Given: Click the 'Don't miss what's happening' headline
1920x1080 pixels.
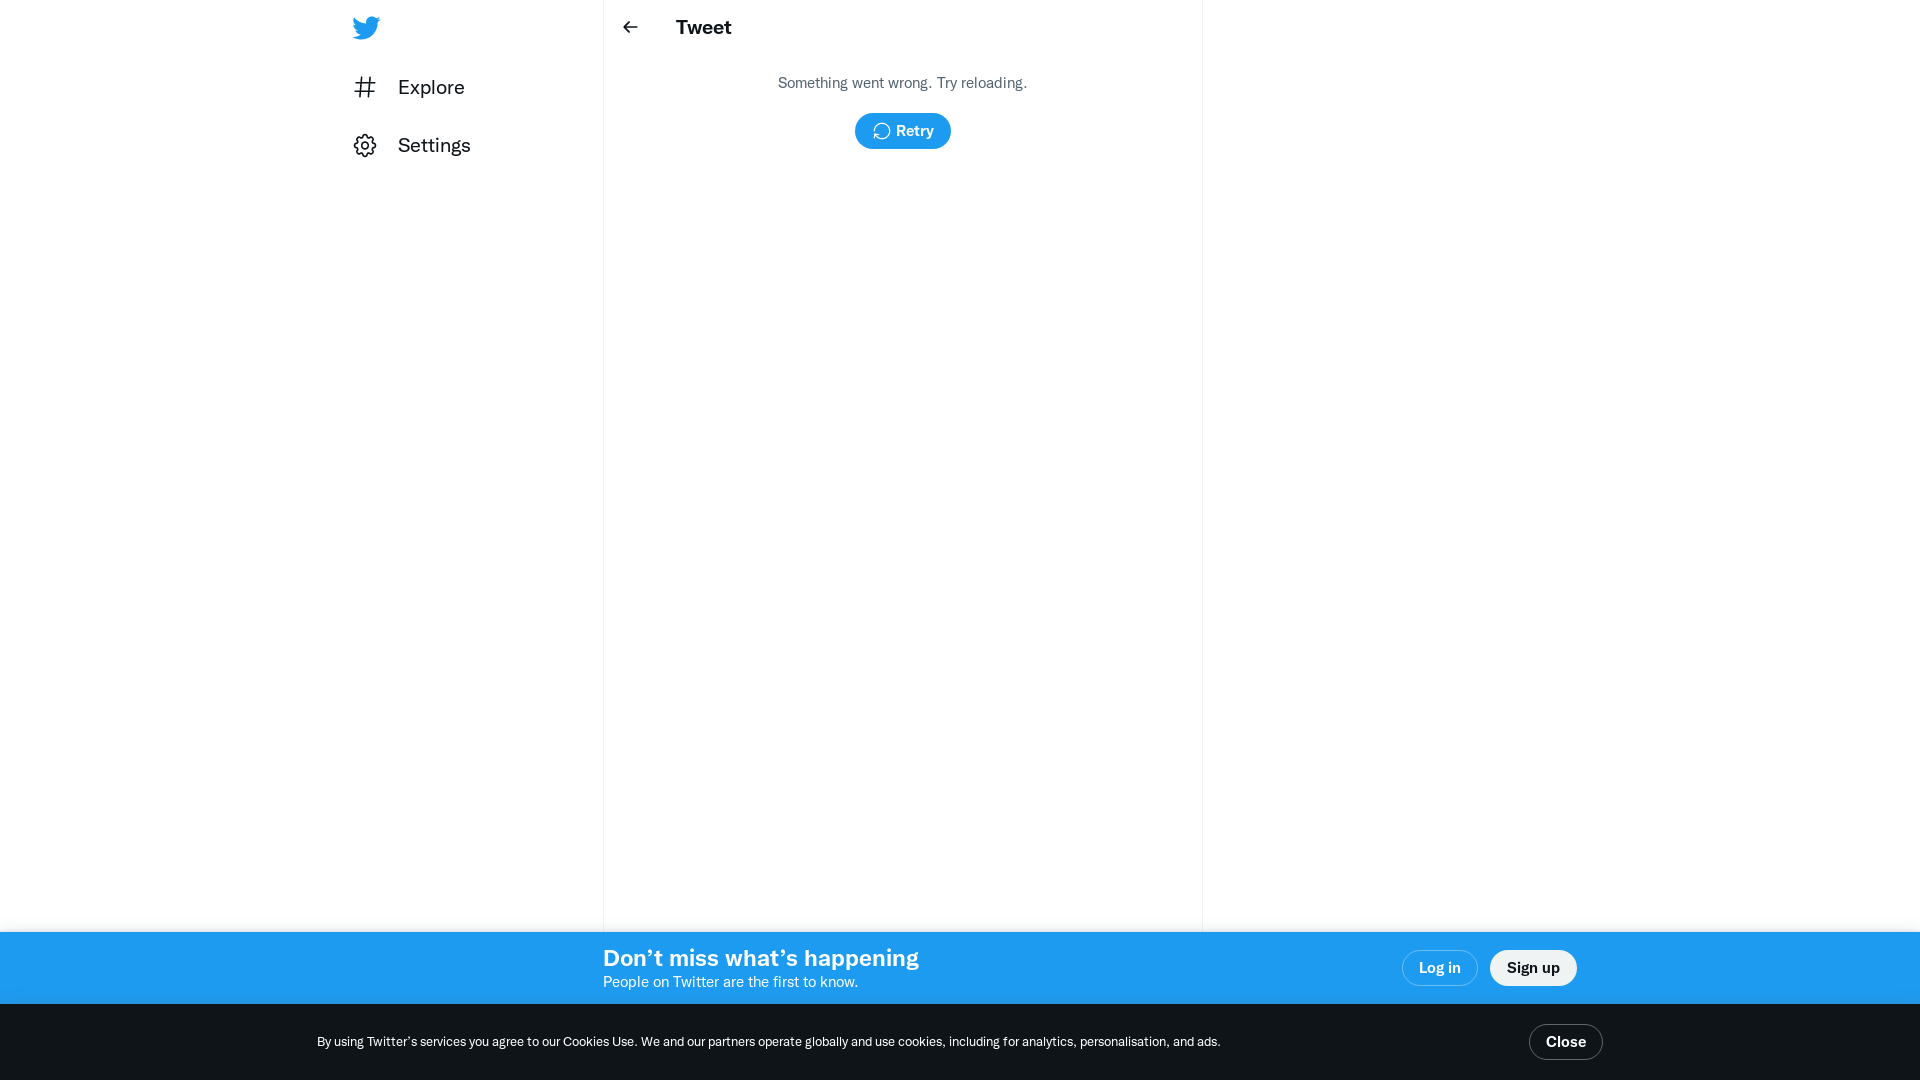Looking at the screenshot, I should 760,958.
